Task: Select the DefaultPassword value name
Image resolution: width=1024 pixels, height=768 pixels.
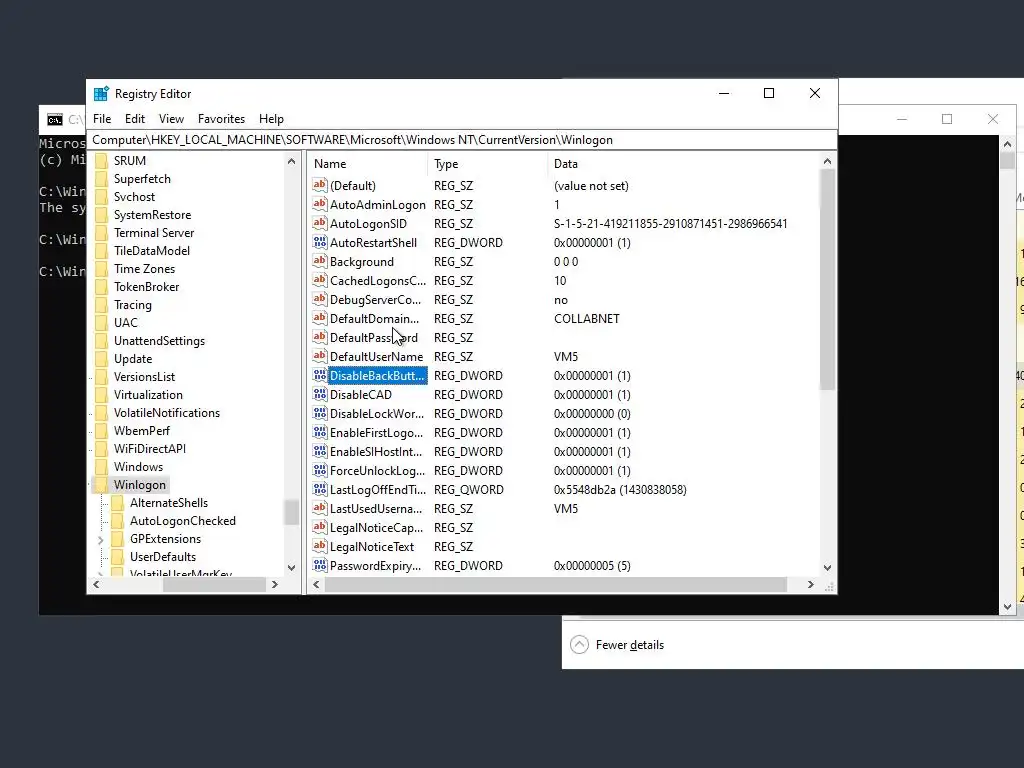Action: (374, 338)
